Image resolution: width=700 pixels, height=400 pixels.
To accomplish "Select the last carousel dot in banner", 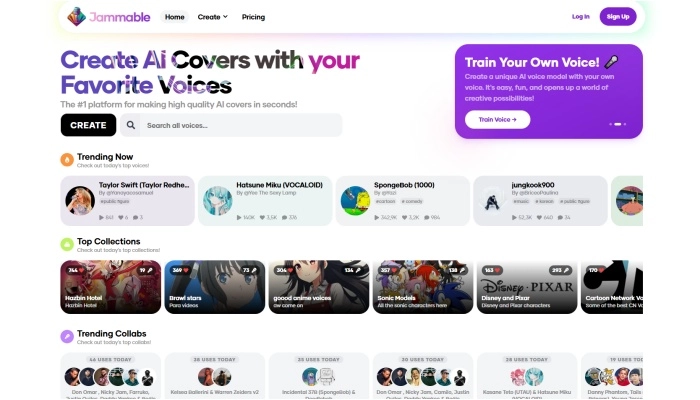I will point(625,124).
